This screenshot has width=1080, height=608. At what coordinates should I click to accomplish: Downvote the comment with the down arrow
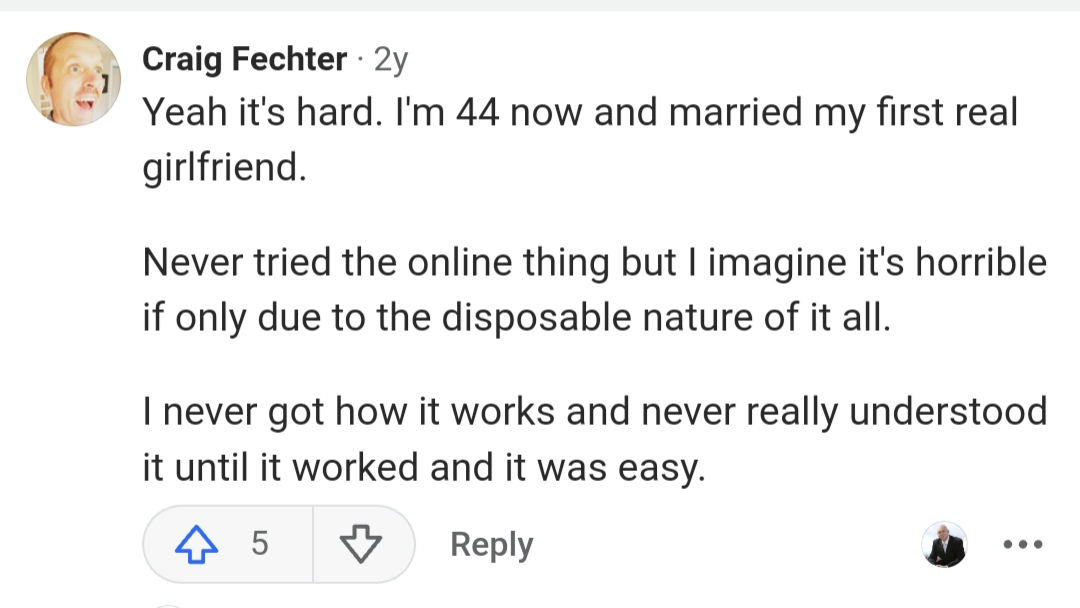point(361,544)
